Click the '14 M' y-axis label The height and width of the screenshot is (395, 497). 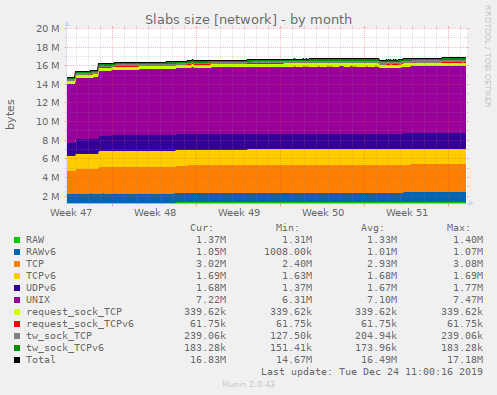tap(48, 84)
